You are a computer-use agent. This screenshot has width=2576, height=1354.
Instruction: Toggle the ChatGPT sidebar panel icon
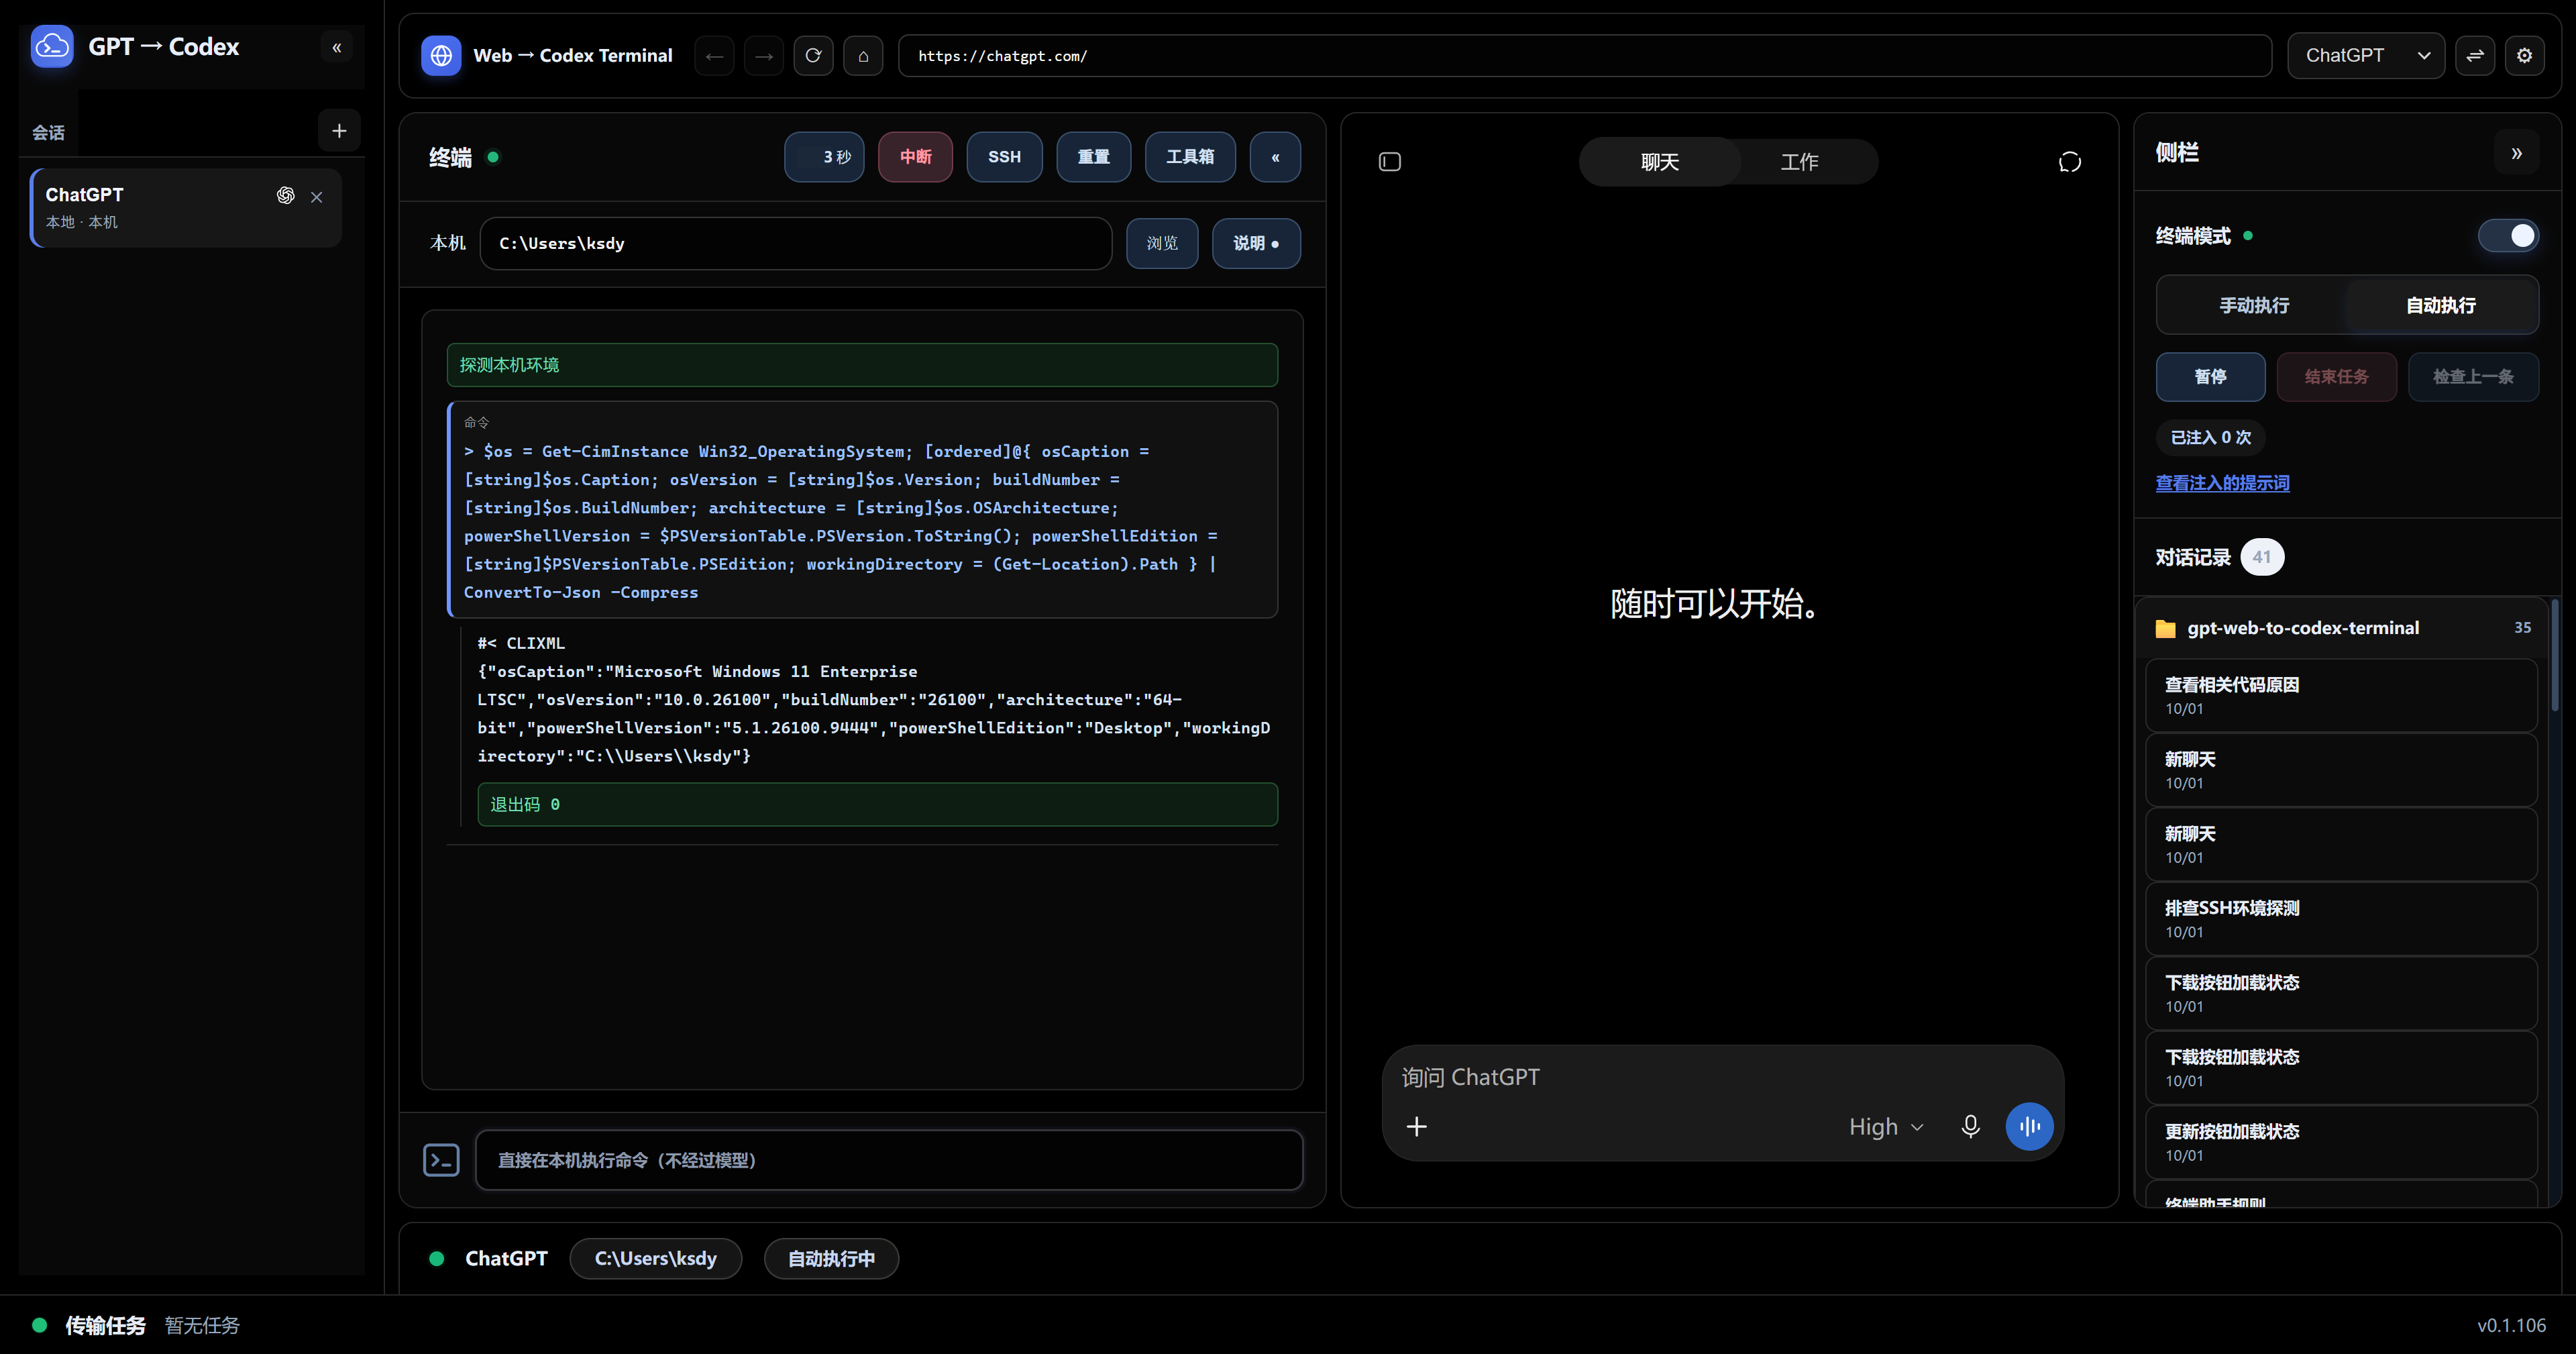click(x=1390, y=162)
